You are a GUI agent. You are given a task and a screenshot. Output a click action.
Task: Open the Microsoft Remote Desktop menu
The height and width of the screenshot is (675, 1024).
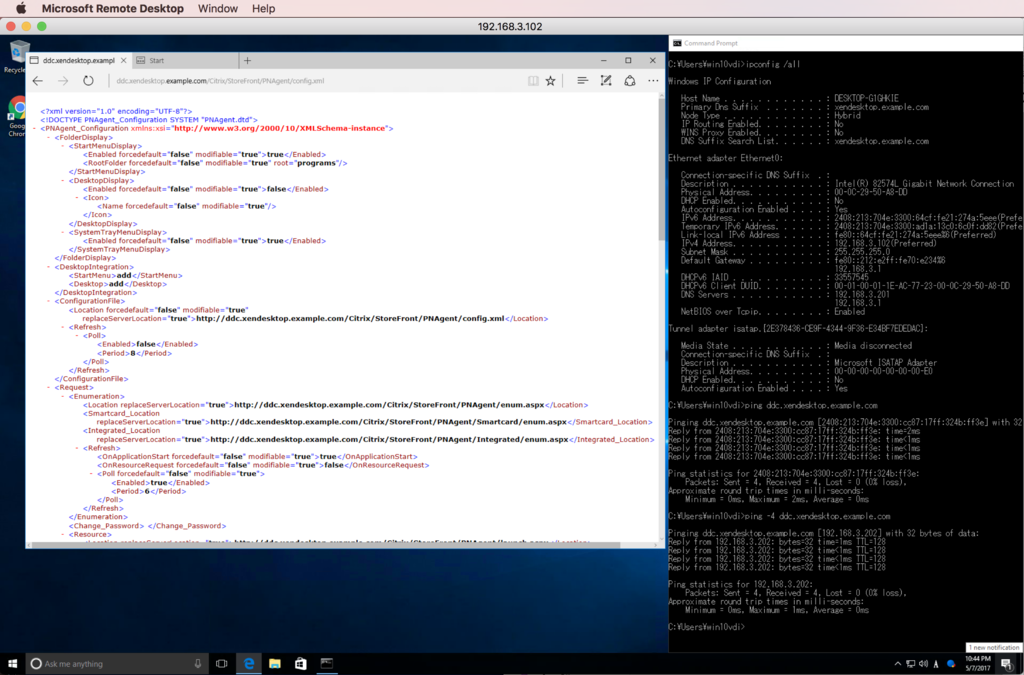point(112,8)
